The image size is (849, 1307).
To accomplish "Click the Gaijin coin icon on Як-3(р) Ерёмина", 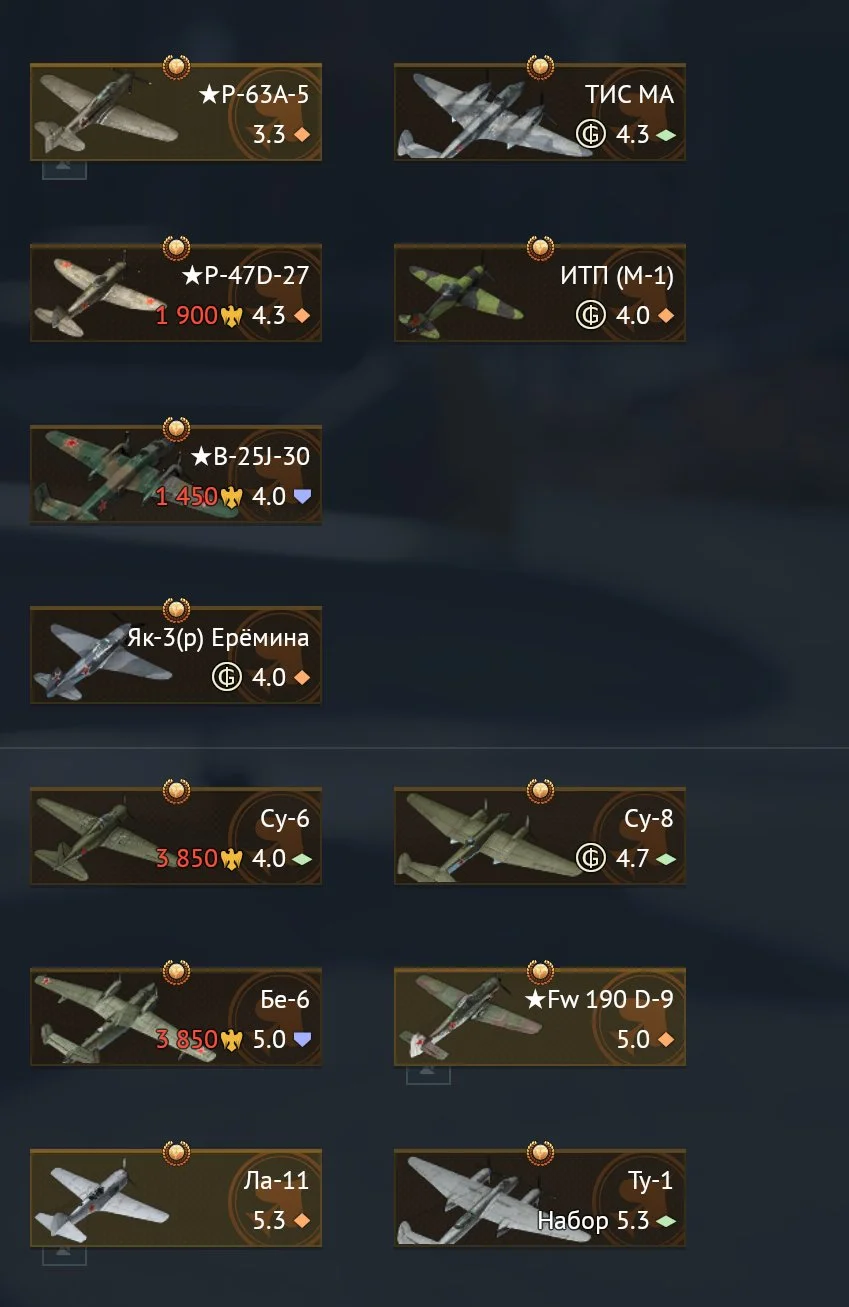I will 227,677.
